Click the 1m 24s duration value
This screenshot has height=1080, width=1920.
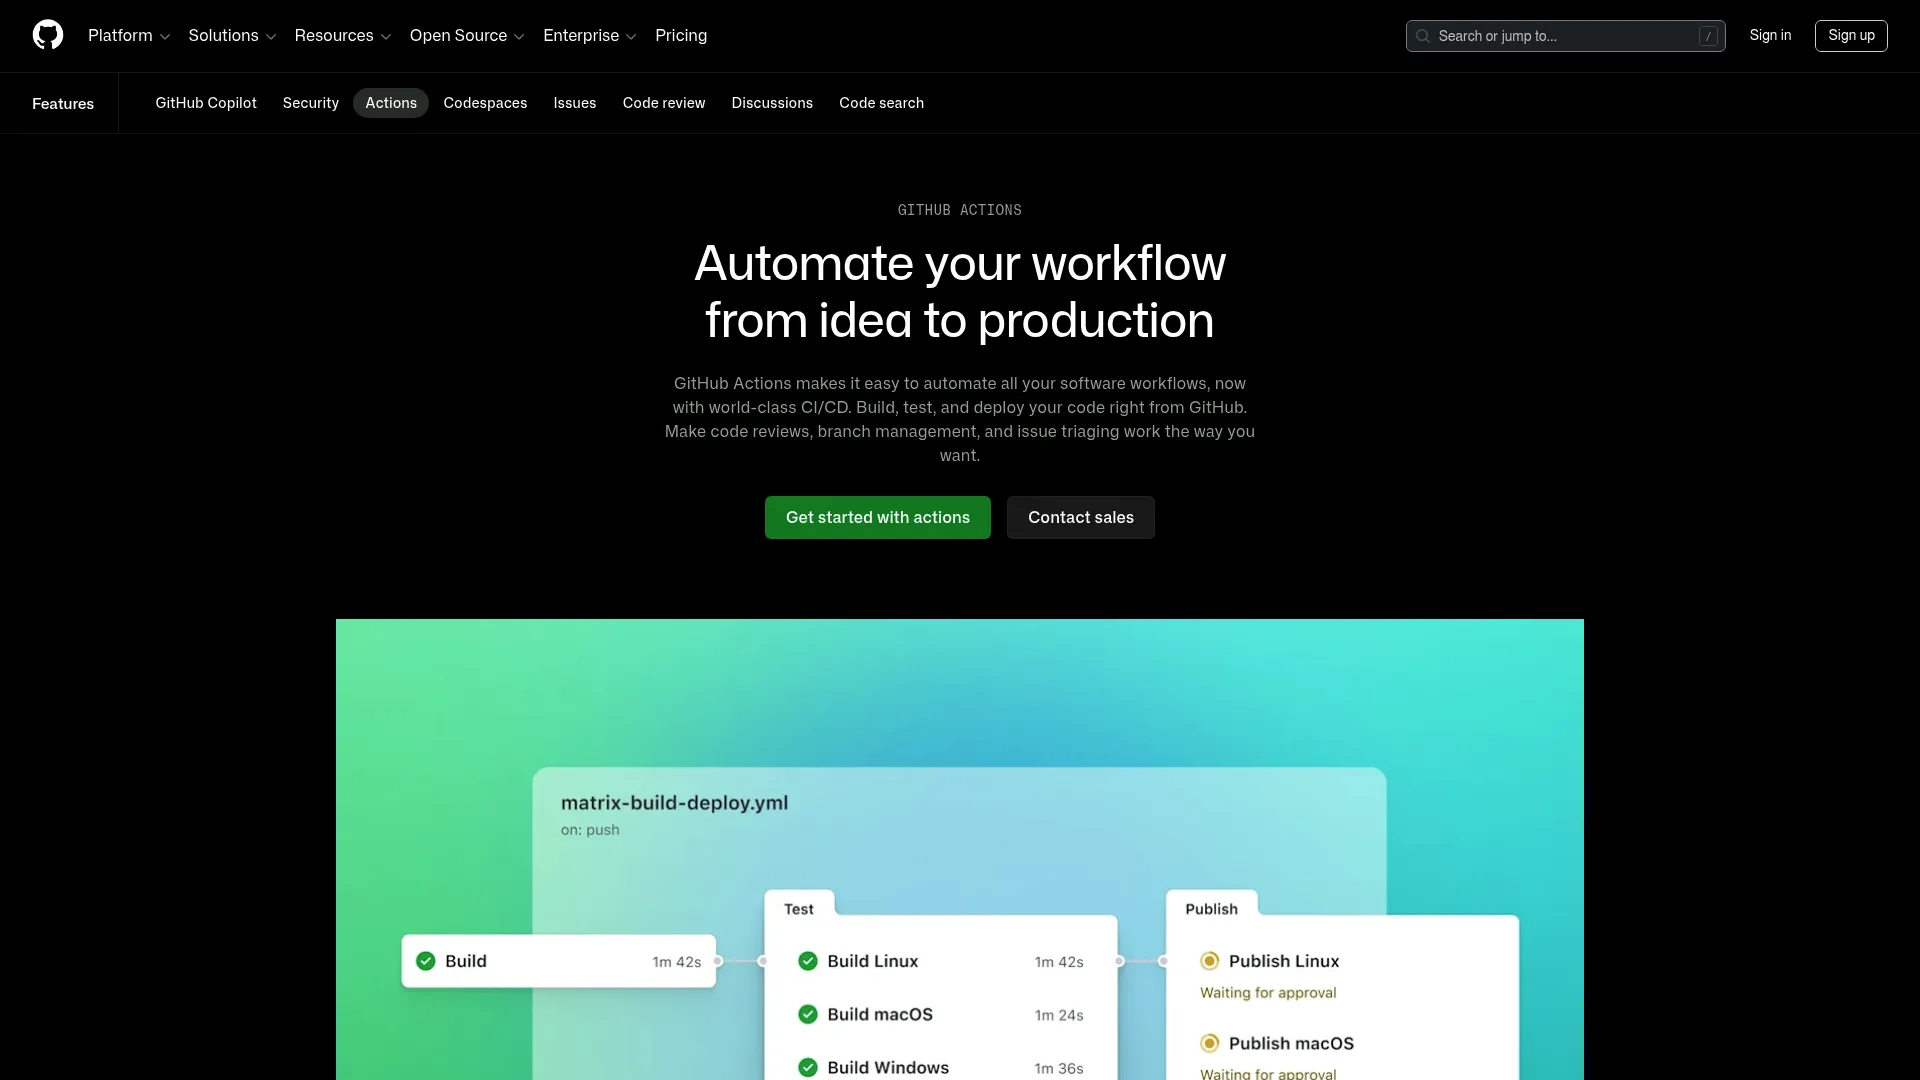tap(1059, 1015)
